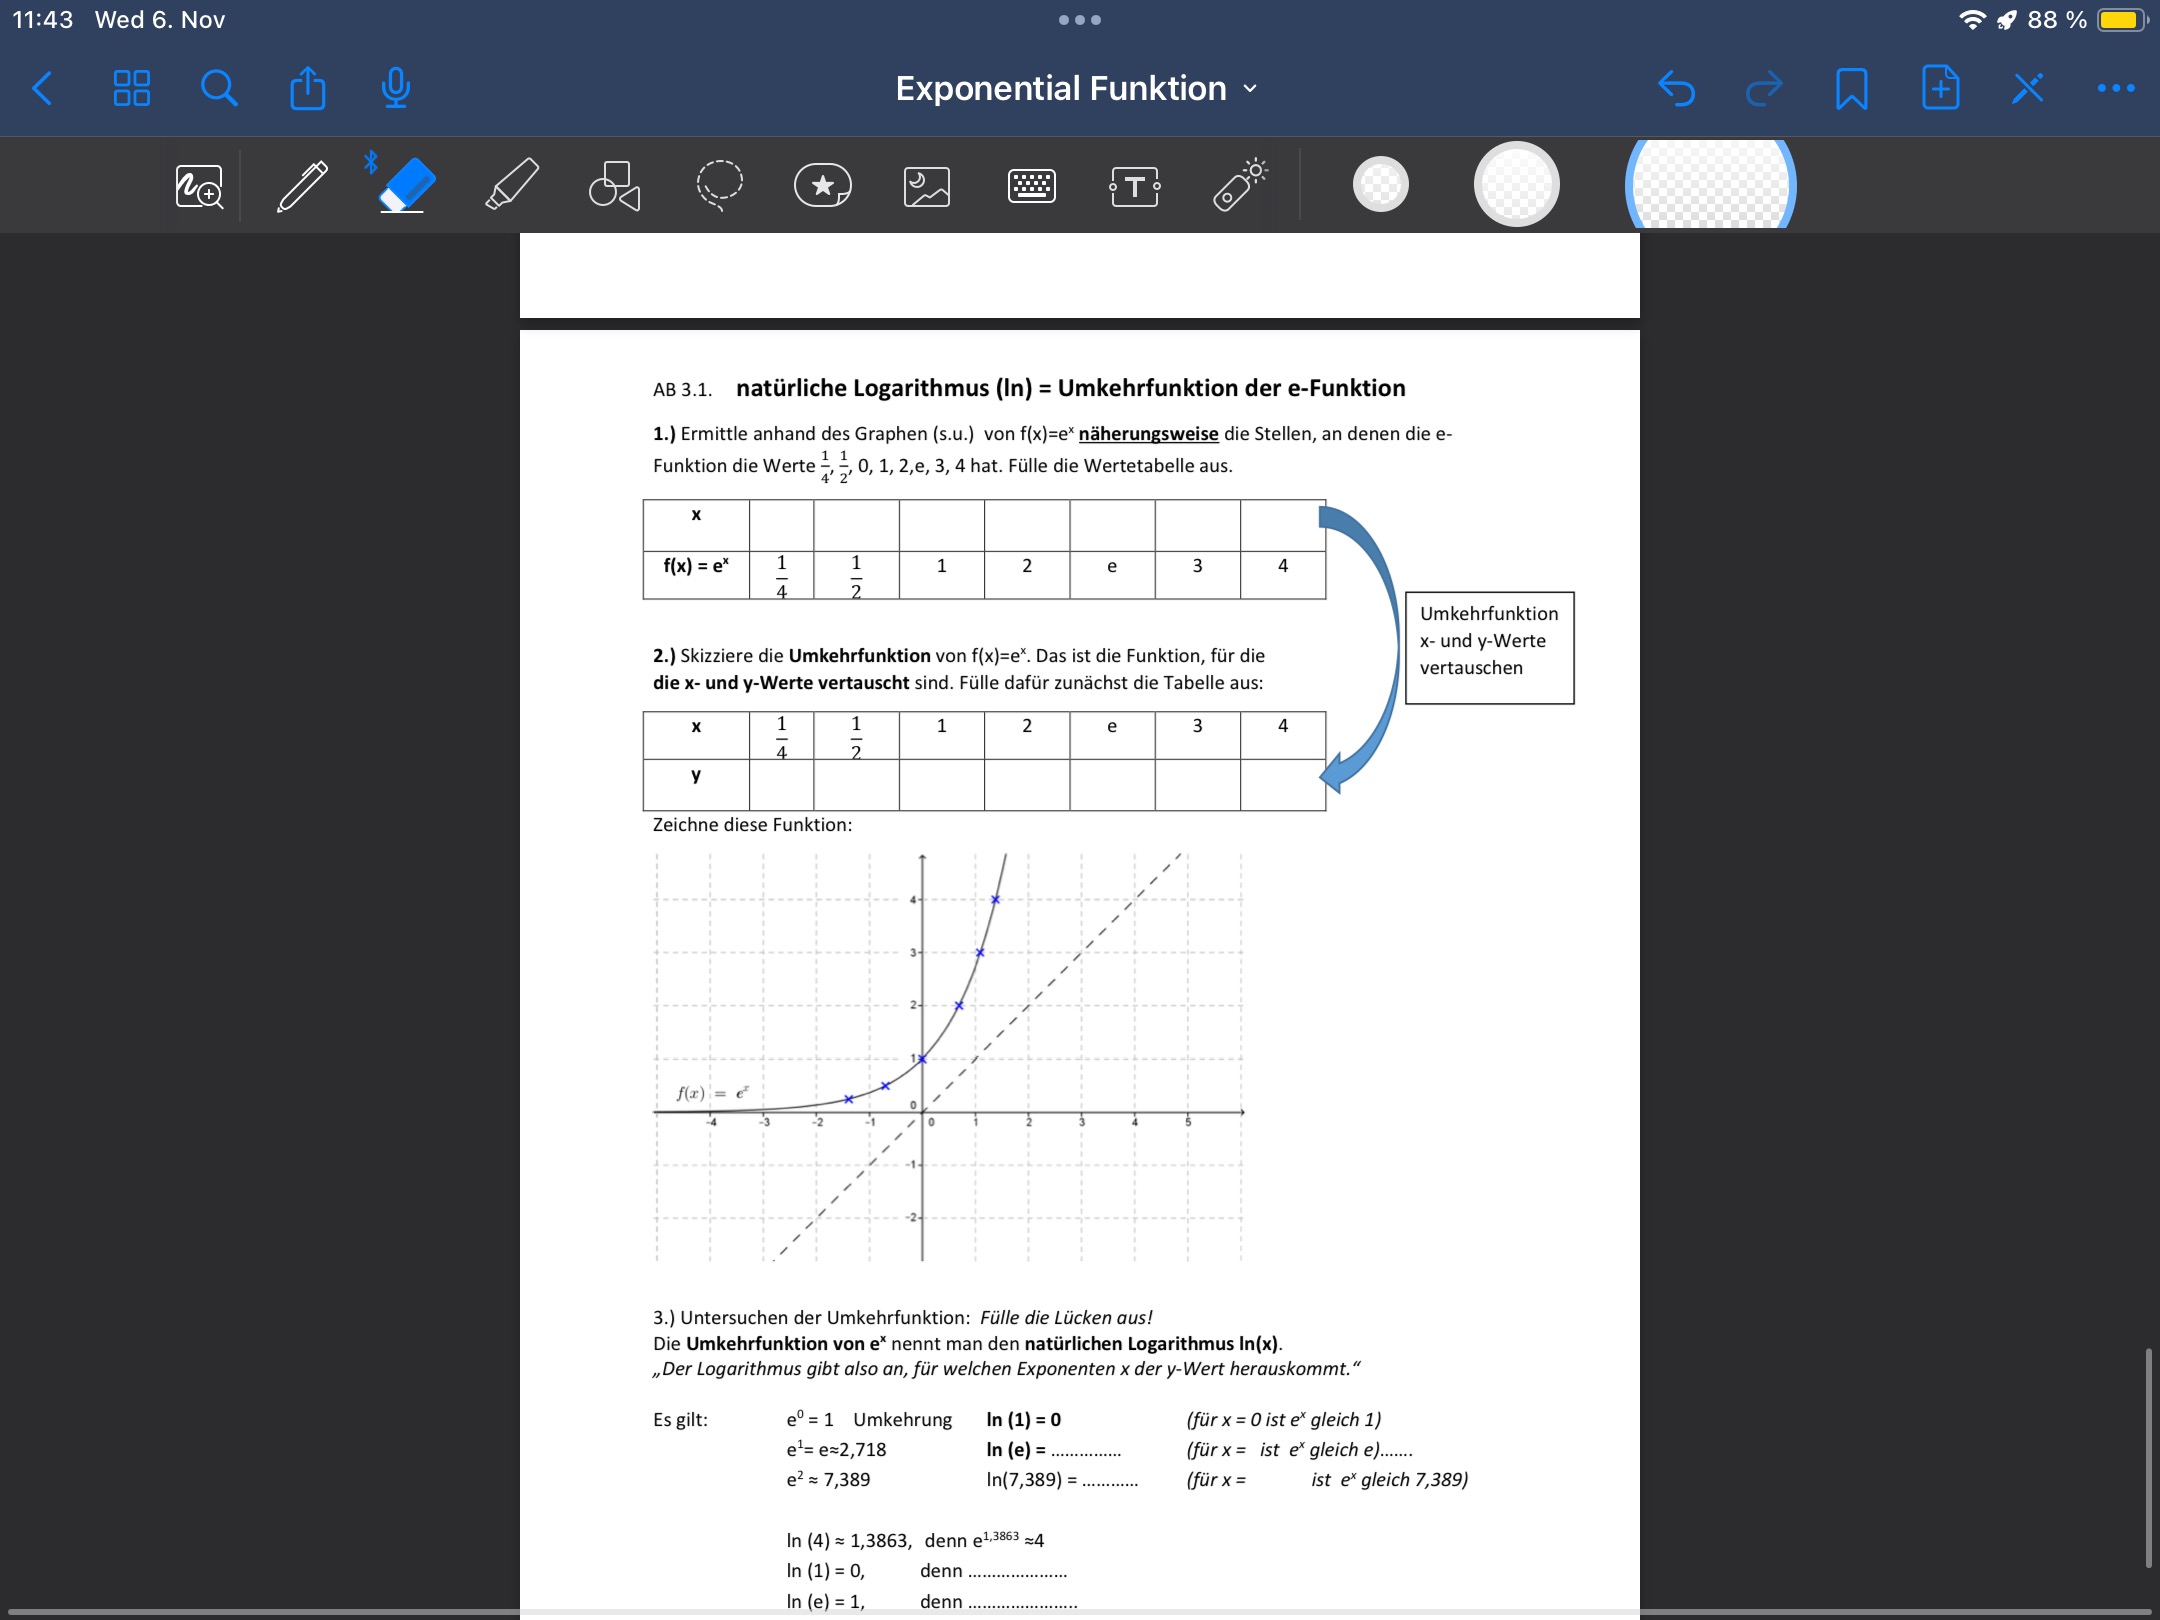Tap empty y cell under 3

(x=1197, y=785)
